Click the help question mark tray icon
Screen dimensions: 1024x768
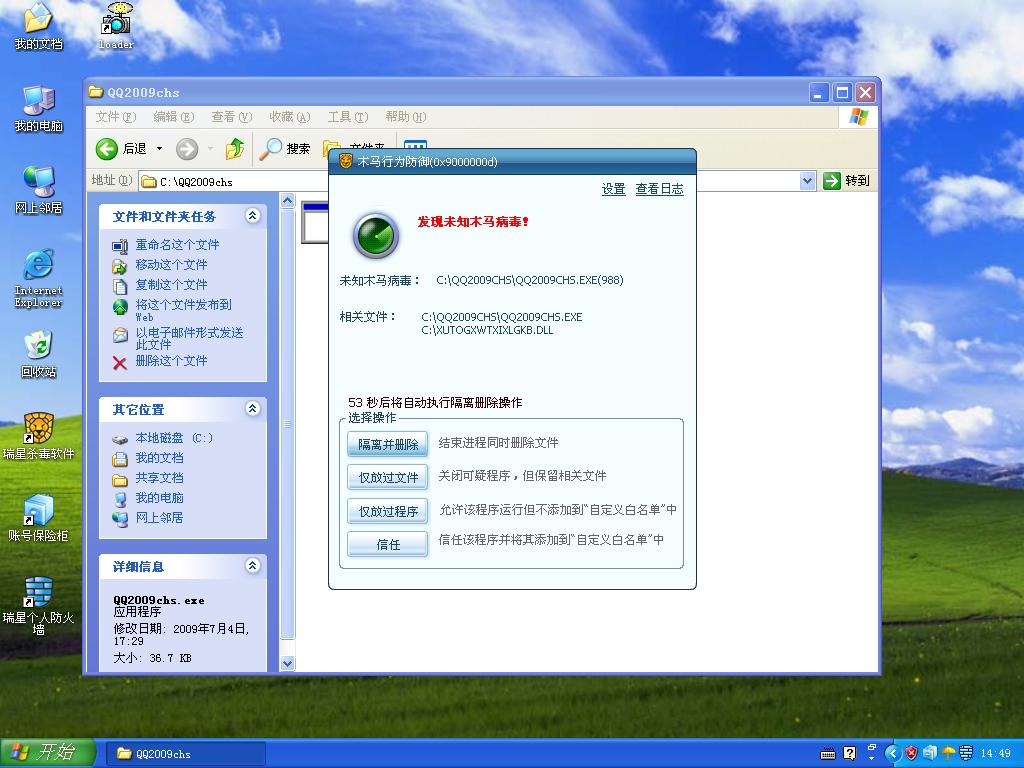pyautogui.click(x=849, y=754)
